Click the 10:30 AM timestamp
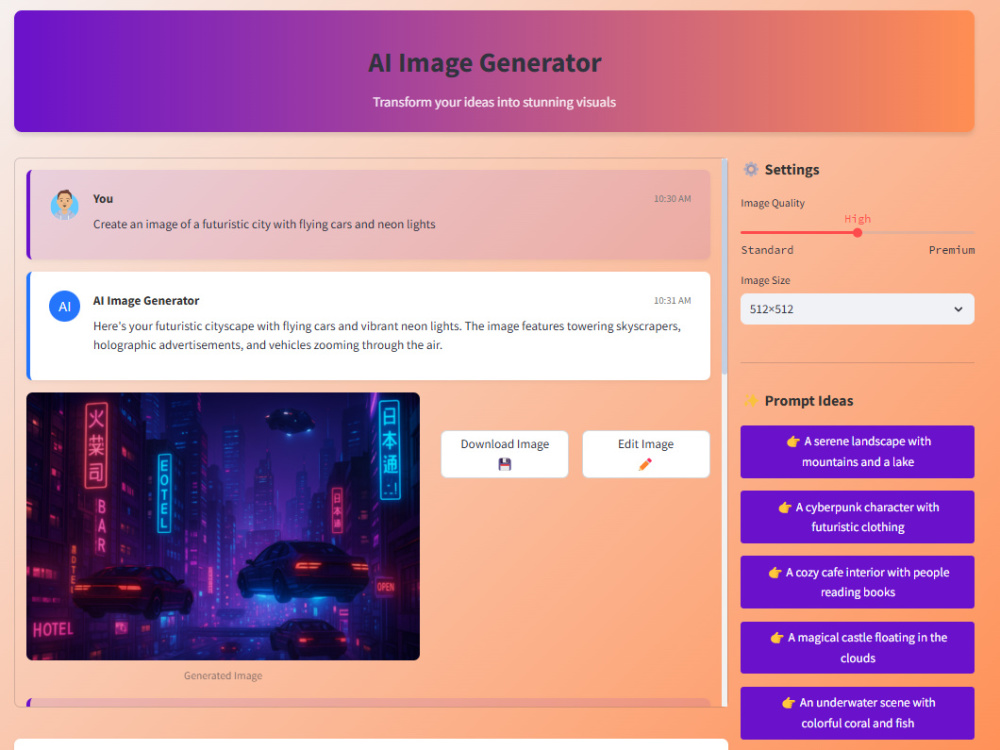Image resolution: width=1000 pixels, height=750 pixels. pyautogui.click(x=672, y=198)
